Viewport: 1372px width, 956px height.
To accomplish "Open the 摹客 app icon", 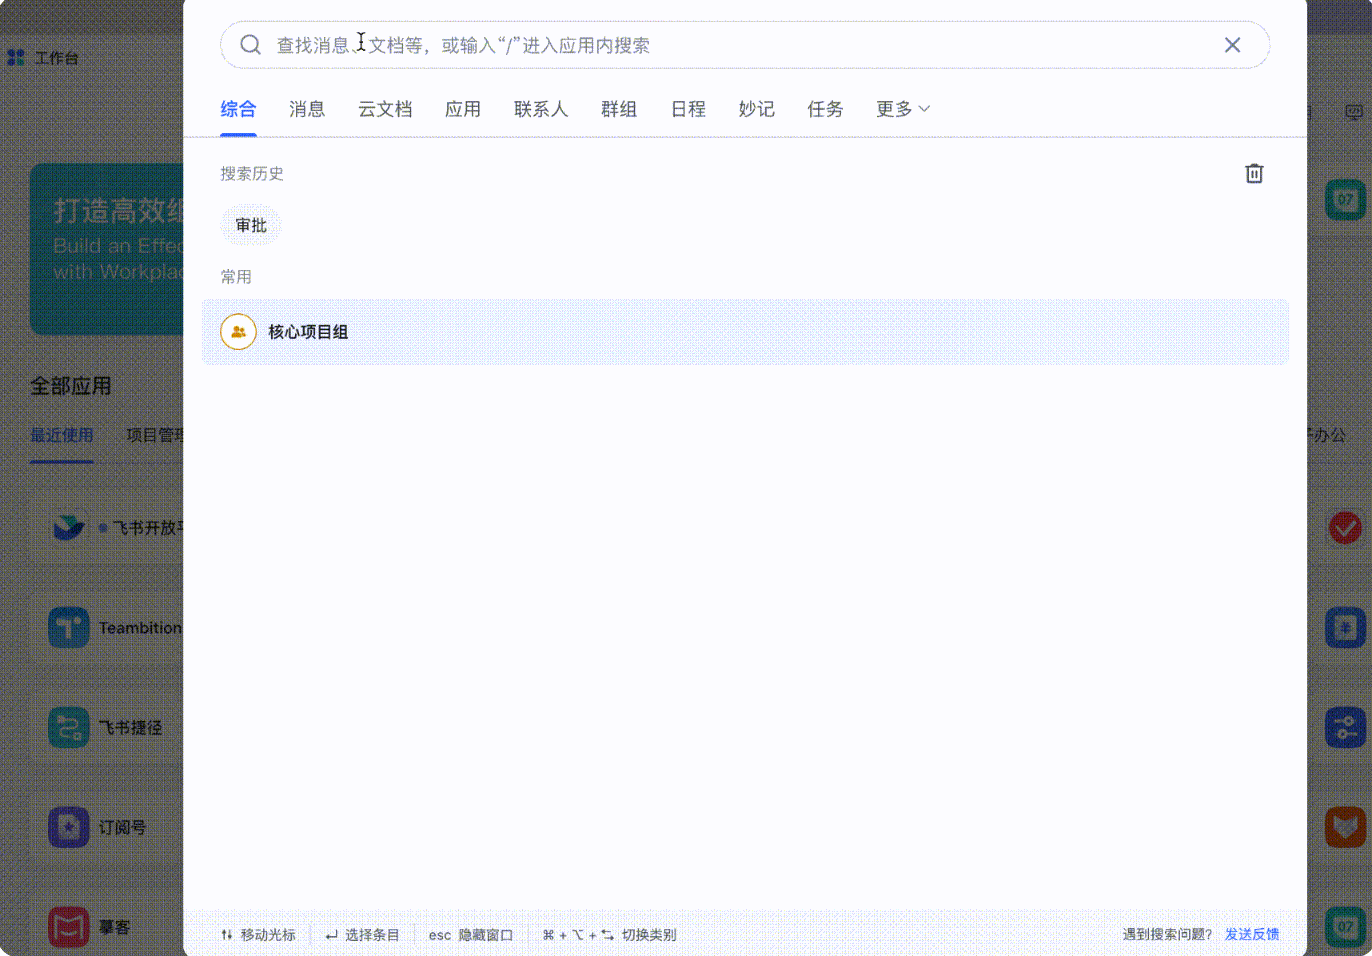I will [67, 927].
